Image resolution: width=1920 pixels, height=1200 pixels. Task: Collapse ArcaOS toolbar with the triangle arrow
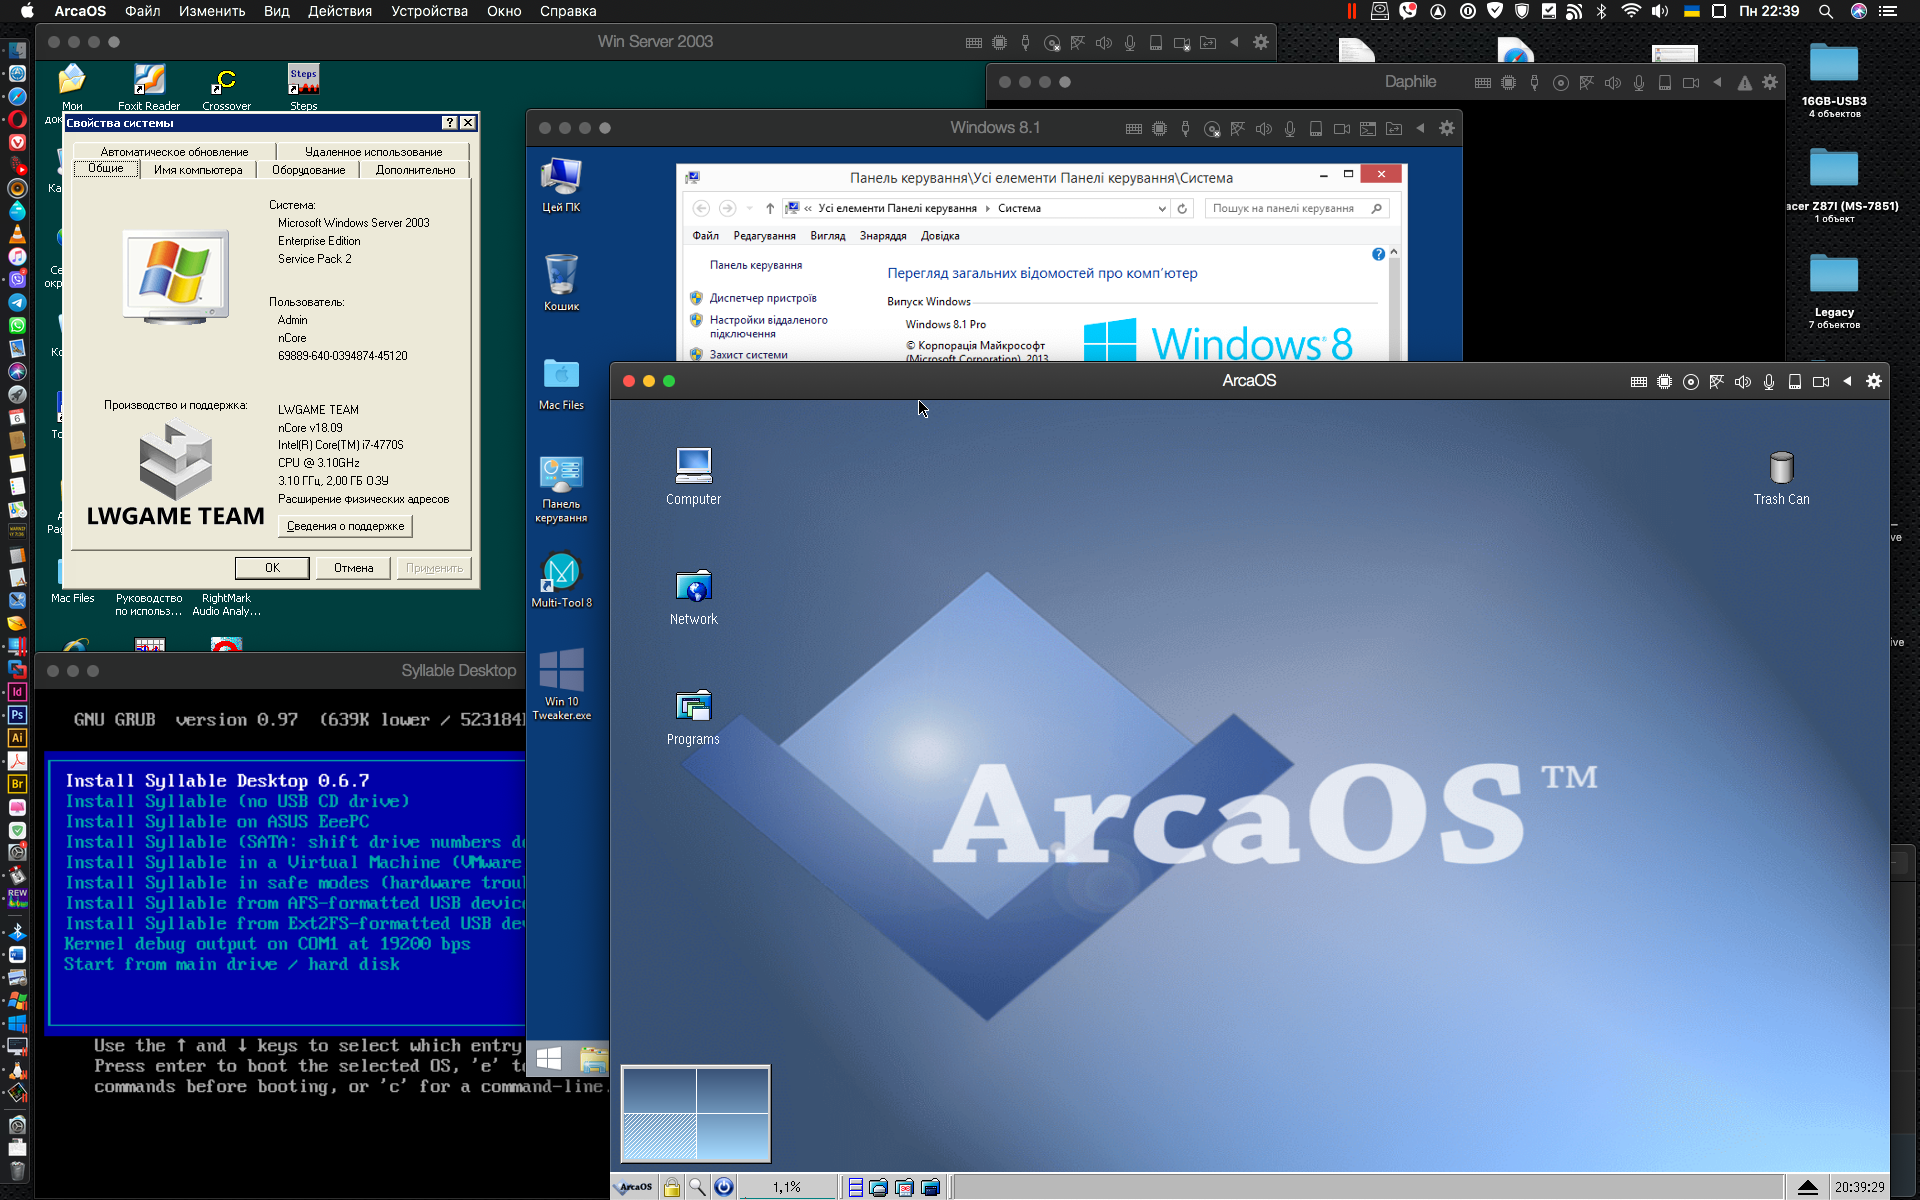[x=1847, y=381]
